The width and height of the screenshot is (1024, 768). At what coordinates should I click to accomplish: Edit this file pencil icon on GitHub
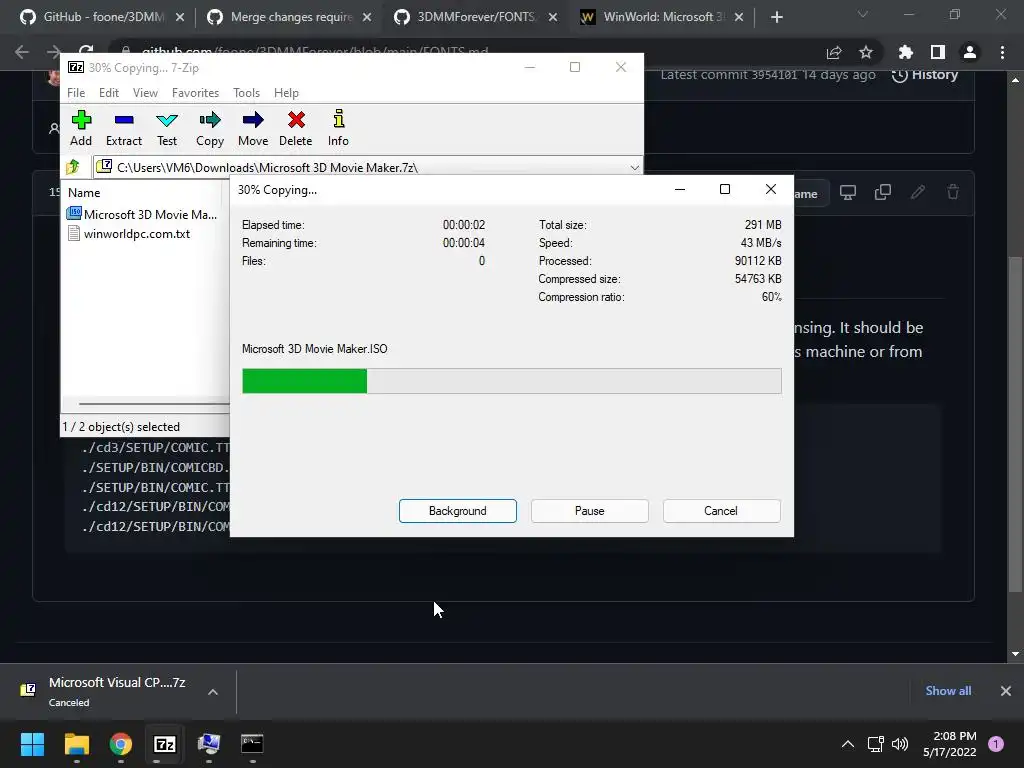[x=918, y=192]
